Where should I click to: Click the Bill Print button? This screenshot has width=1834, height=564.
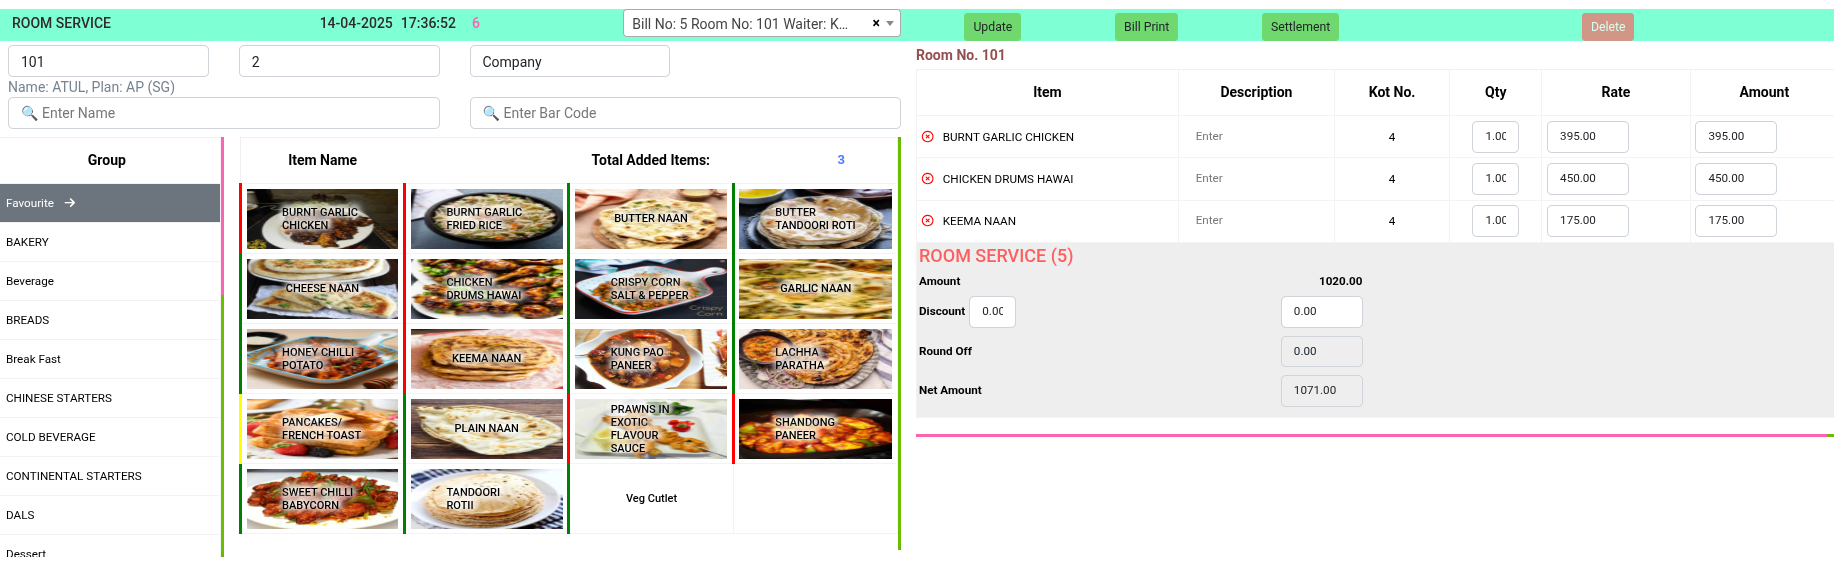coord(1146,27)
